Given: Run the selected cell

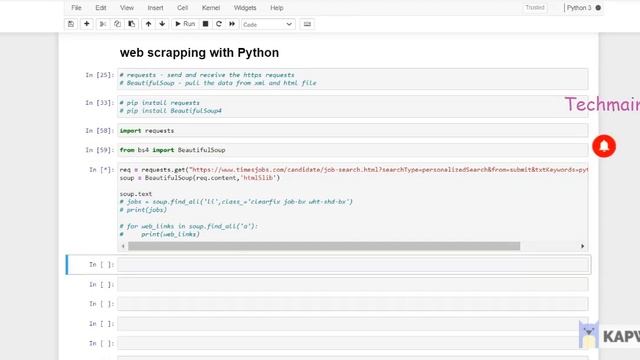Looking at the screenshot, I should coord(185,24).
